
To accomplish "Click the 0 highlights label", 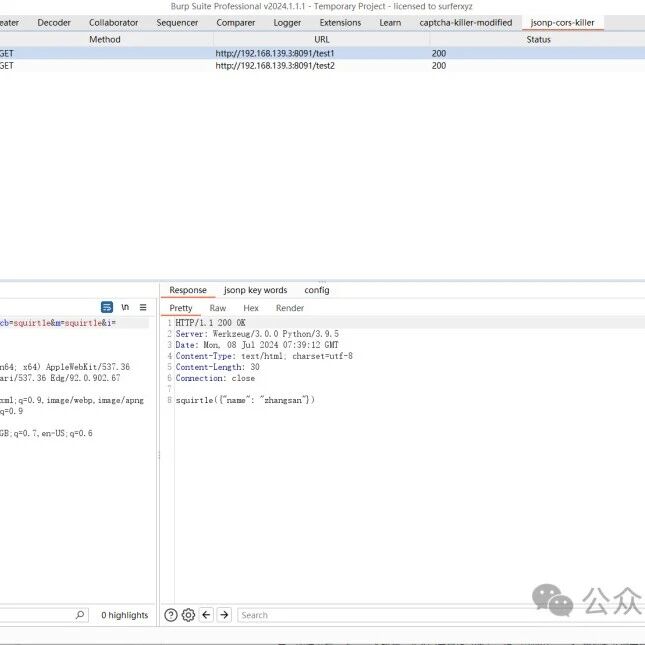I will click(x=125, y=615).
